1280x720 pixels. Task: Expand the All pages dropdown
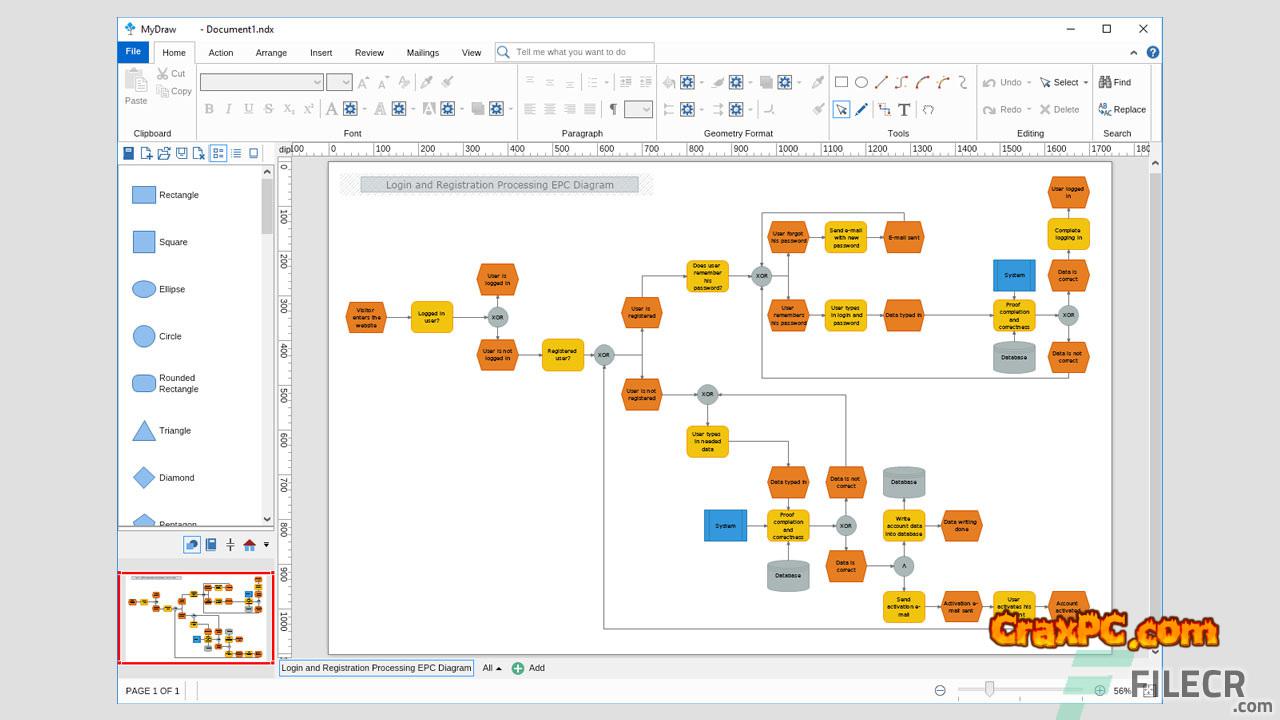(492, 668)
